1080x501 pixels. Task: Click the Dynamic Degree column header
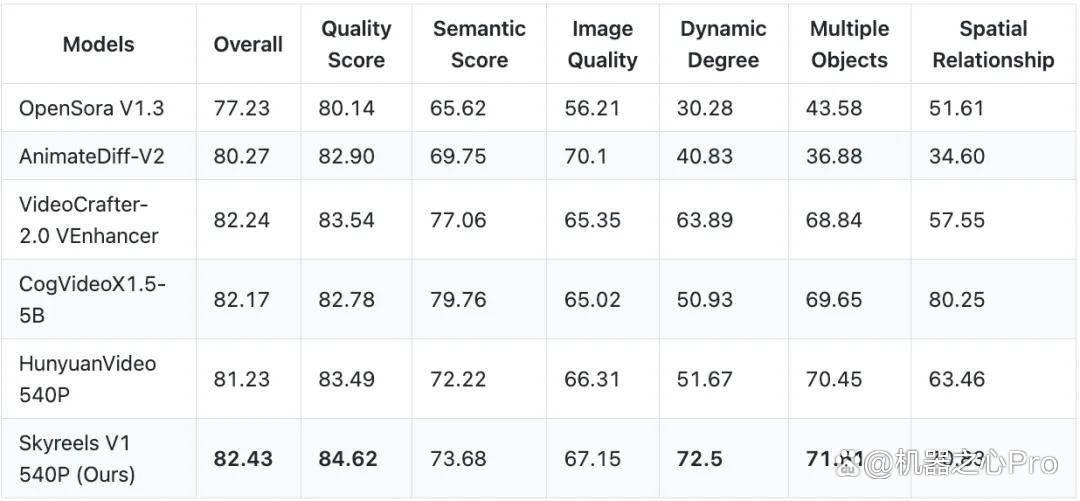723,44
